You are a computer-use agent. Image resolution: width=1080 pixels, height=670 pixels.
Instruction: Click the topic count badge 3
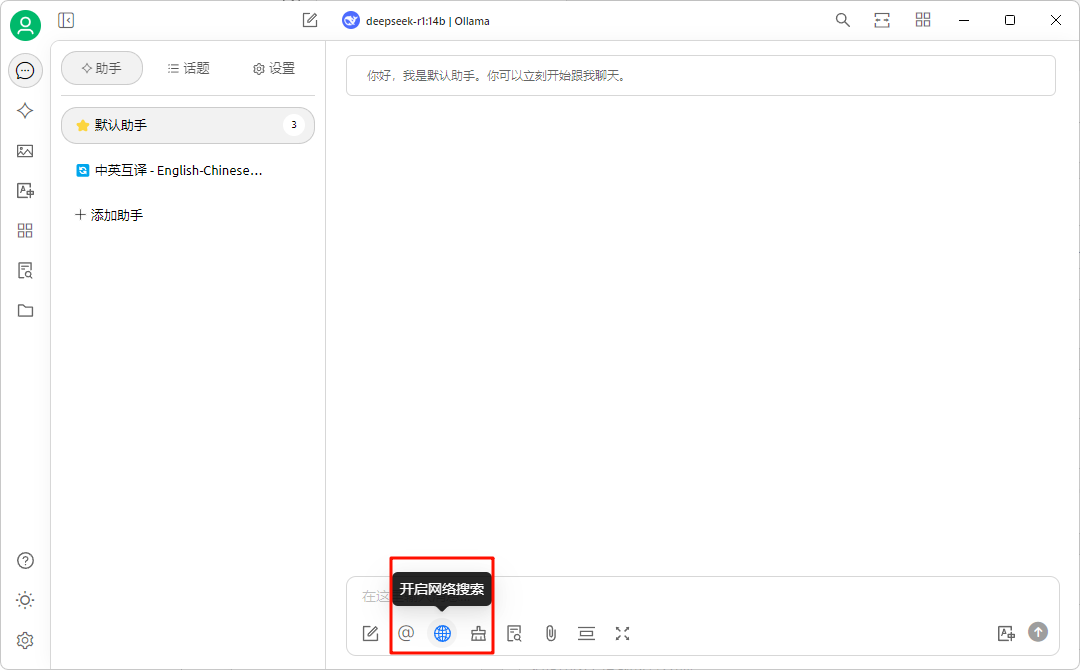[294, 125]
